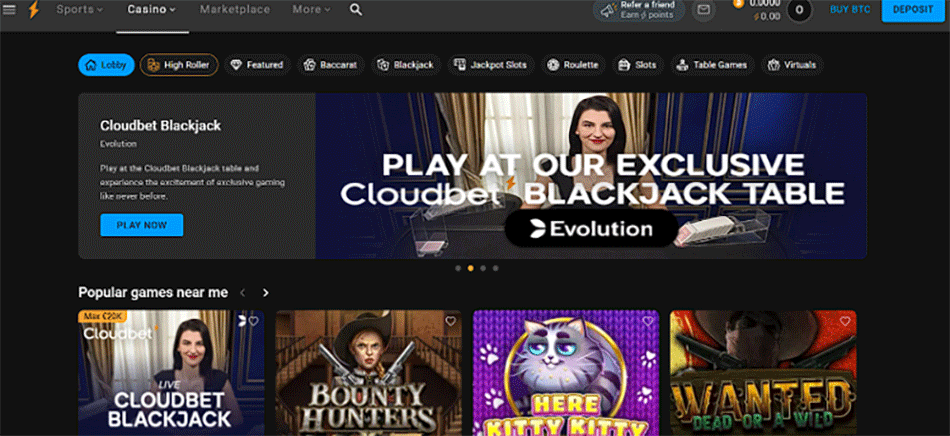Open the messages envelope icon
Viewport: 950px width, 436px height.
pos(704,10)
